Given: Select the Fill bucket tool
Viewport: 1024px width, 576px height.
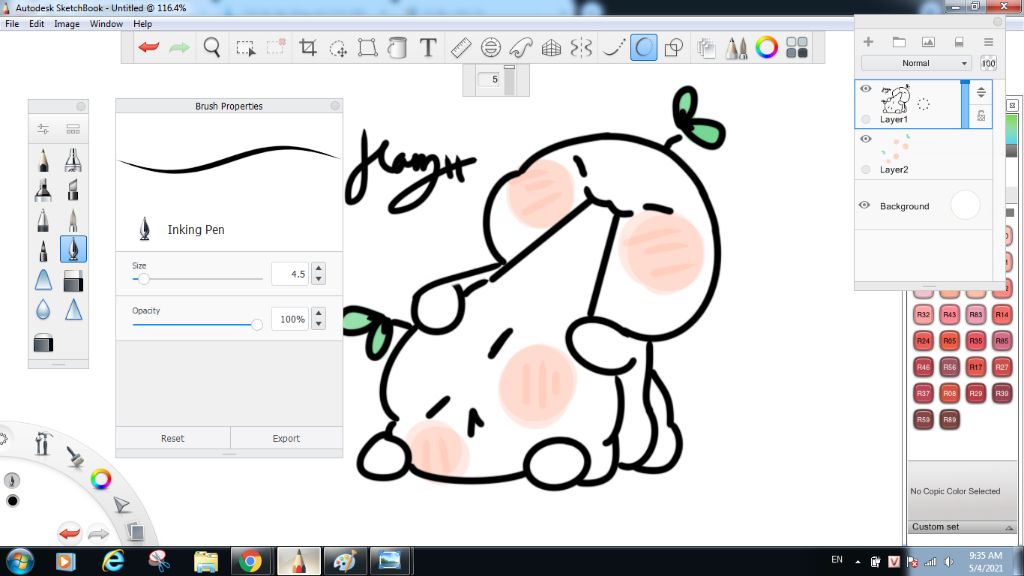Looking at the screenshot, I should tap(397, 47).
